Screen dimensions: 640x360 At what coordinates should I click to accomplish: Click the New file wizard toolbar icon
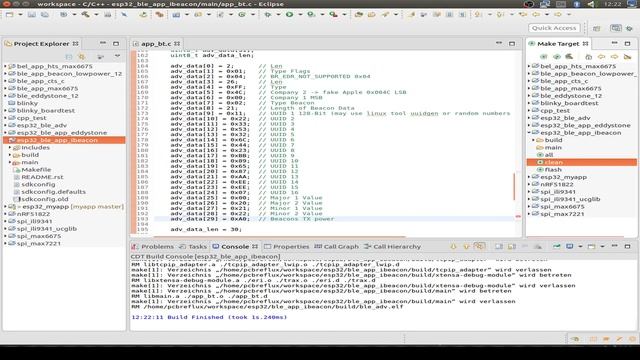pos(9,15)
